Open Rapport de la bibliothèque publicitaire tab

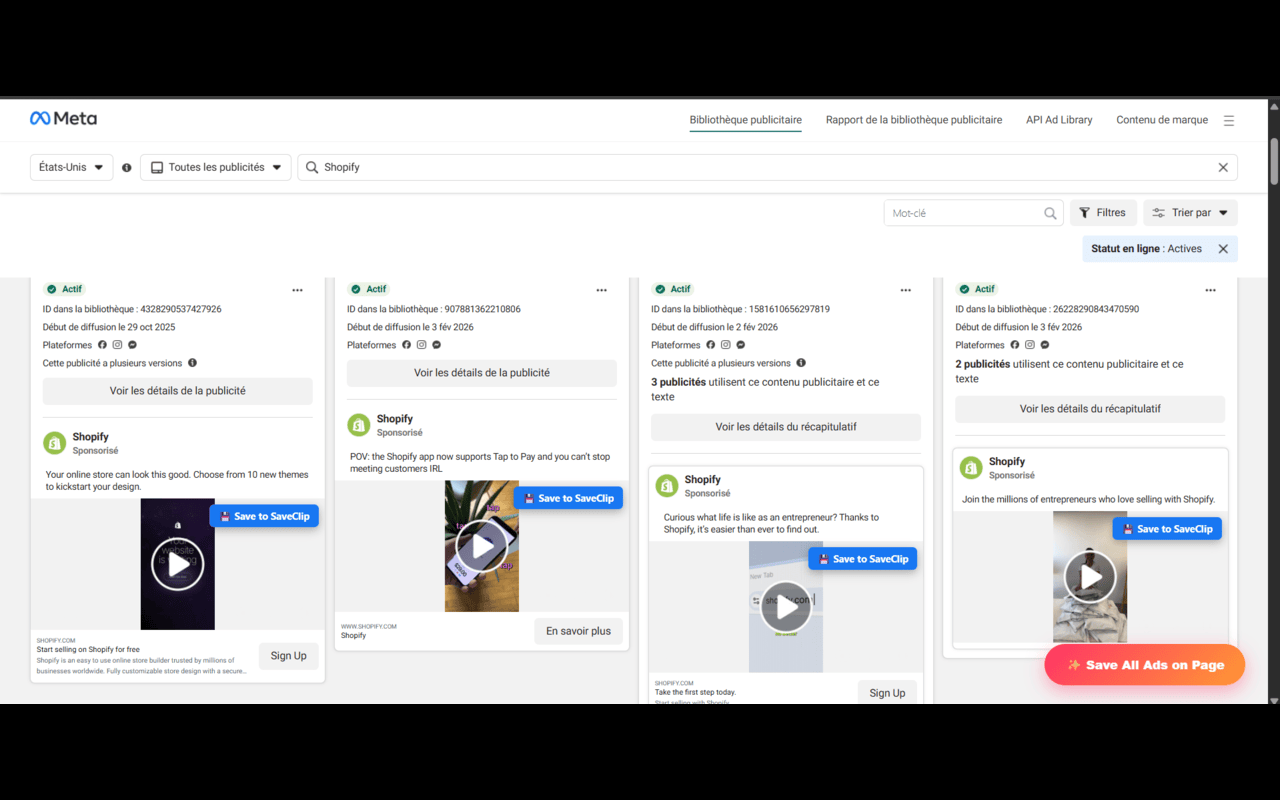[914, 120]
